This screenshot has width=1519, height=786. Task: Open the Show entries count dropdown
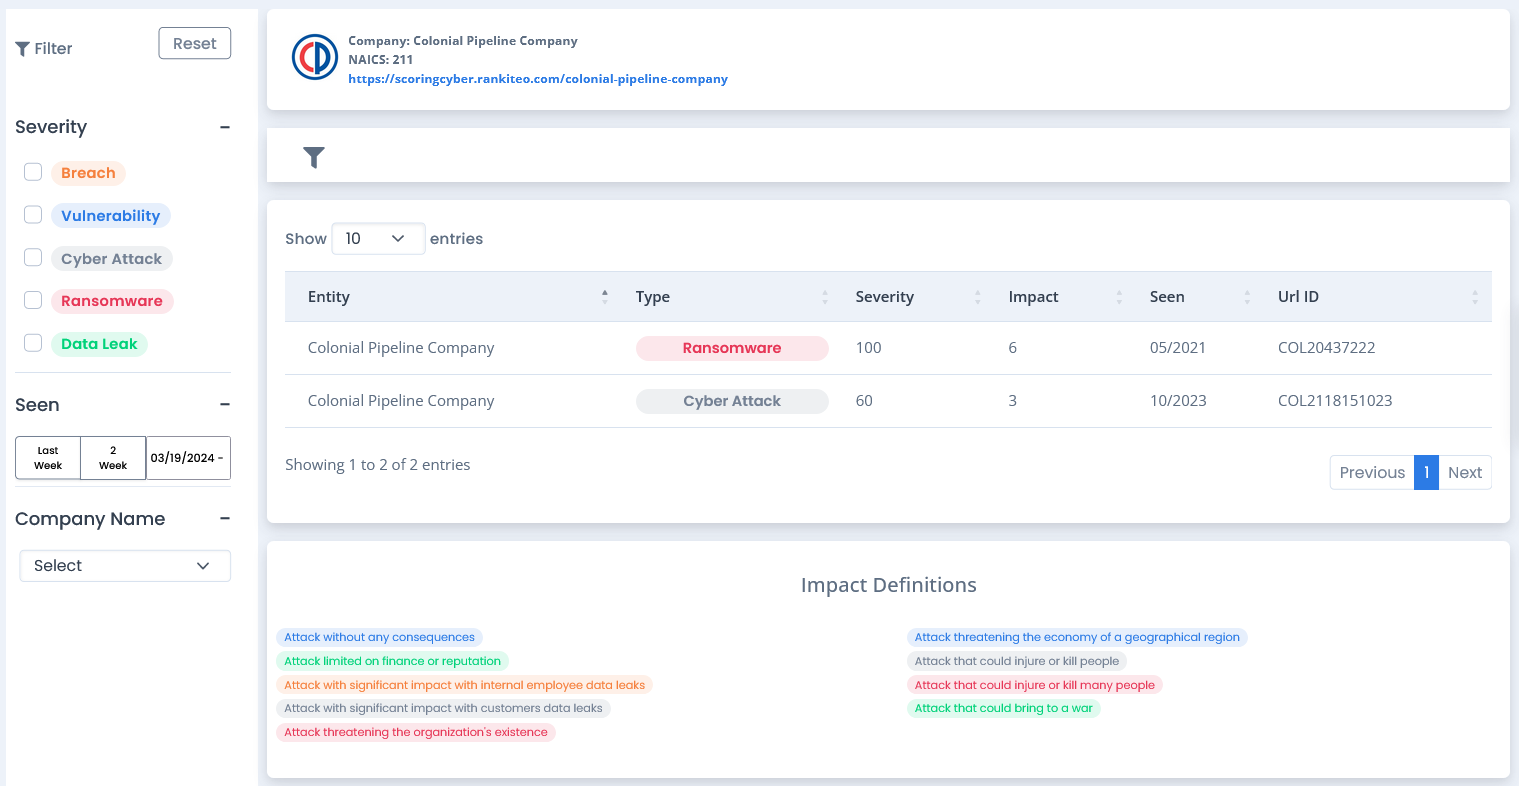[377, 239]
